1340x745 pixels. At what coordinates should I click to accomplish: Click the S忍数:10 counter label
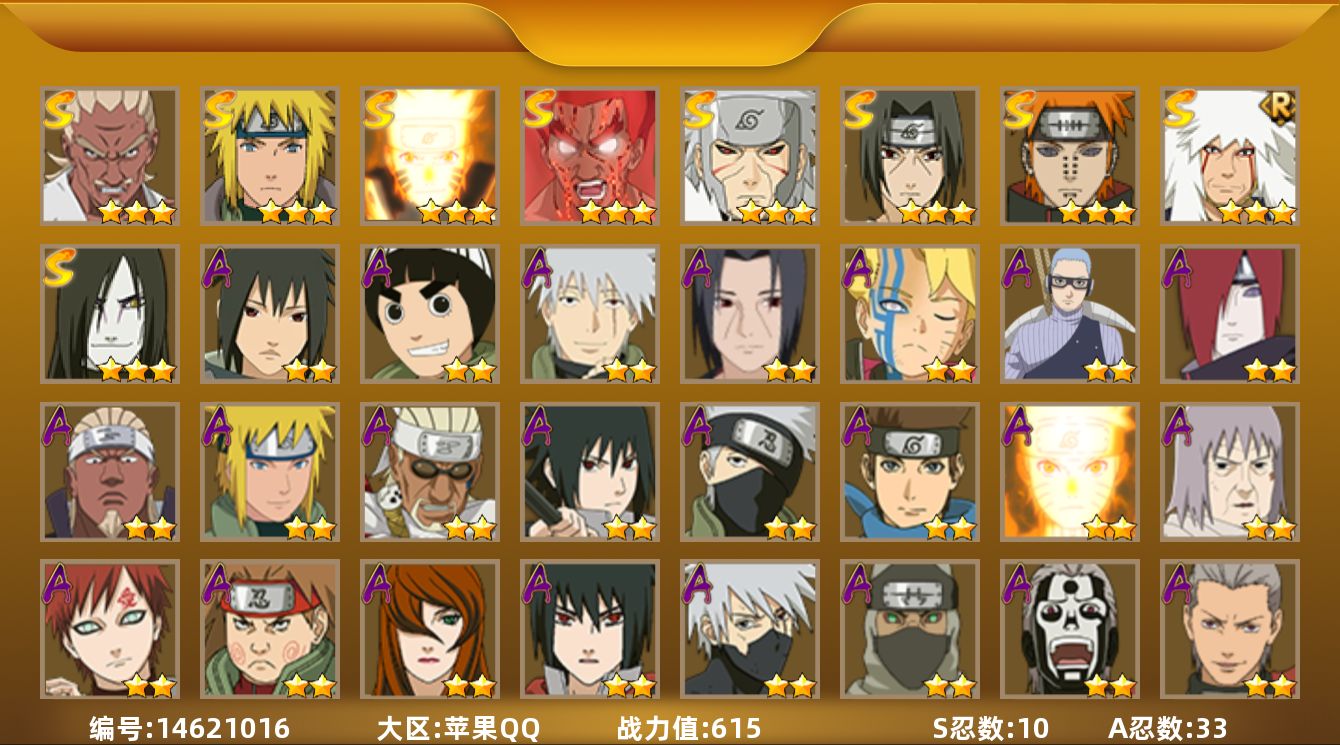(x=990, y=728)
